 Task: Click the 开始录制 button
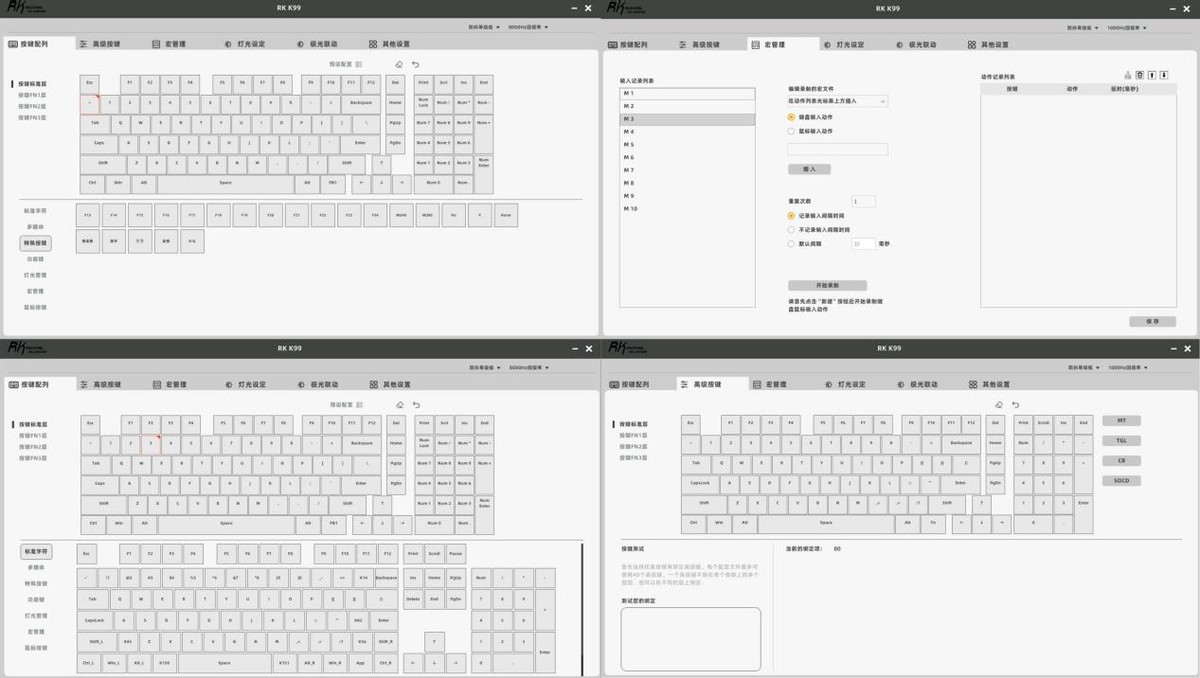pyautogui.click(x=827, y=285)
